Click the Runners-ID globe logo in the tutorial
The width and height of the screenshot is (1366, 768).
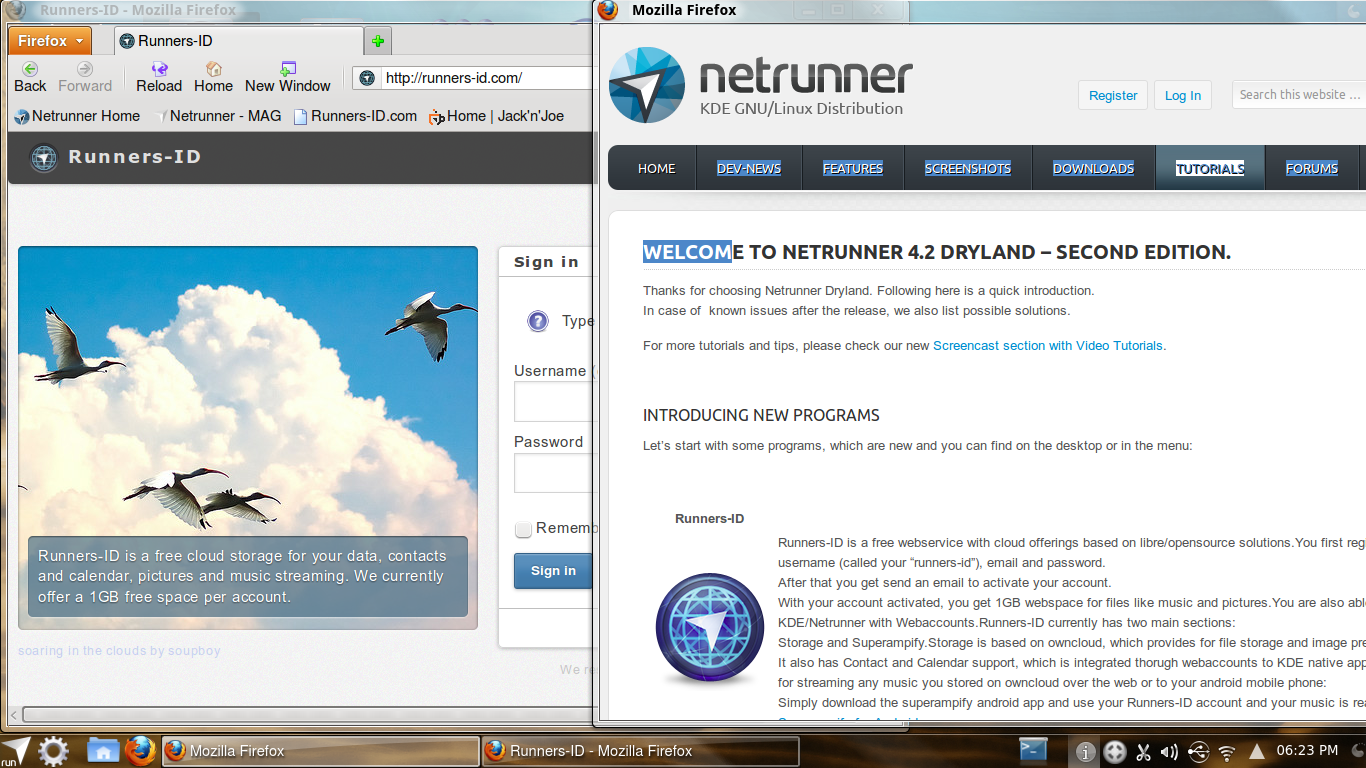coord(710,628)
